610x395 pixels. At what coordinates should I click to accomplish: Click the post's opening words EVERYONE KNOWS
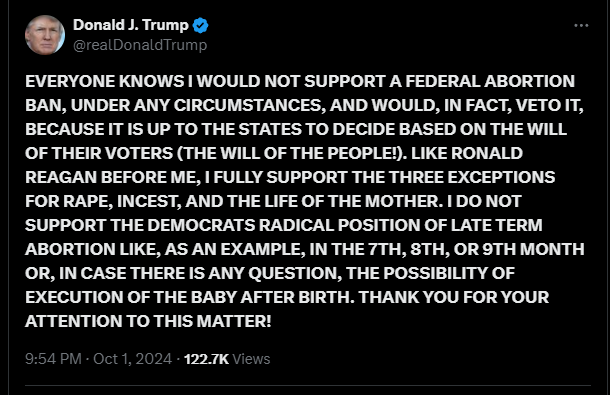tap(104, 81)
